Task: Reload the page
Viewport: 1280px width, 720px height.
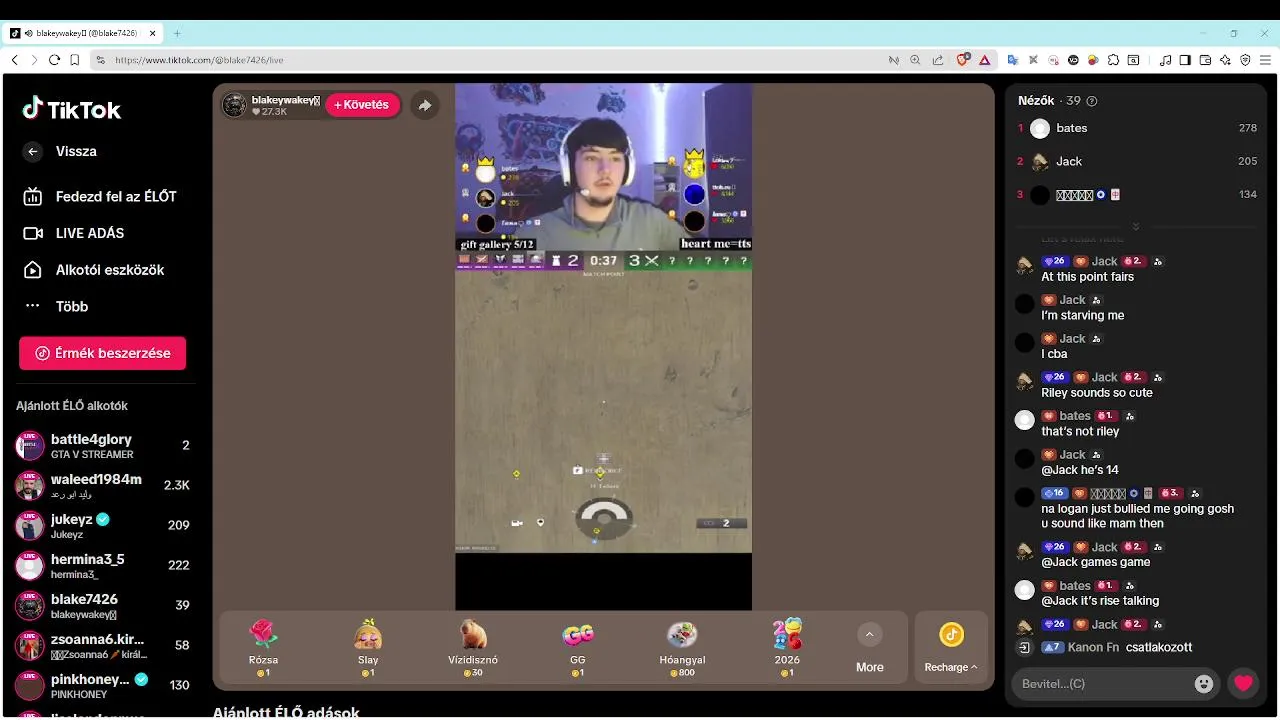Action: point(54,60)
